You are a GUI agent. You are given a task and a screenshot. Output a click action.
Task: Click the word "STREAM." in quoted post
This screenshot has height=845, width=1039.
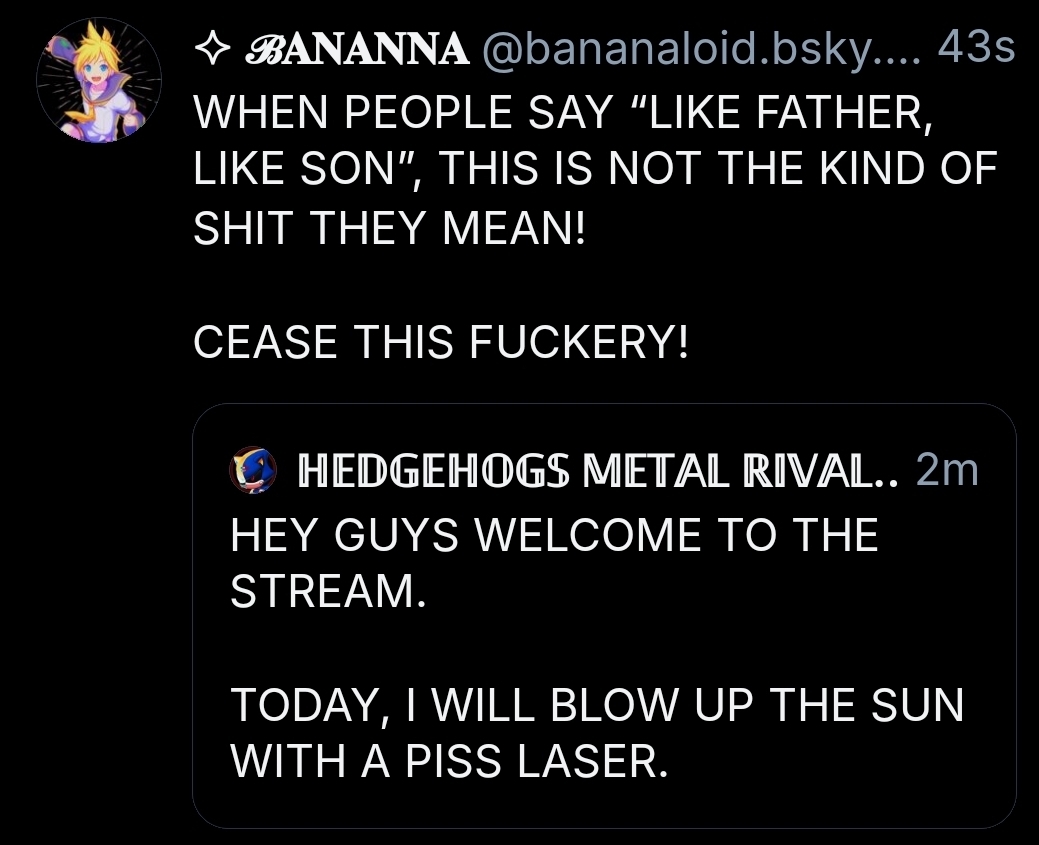[329, 592]
